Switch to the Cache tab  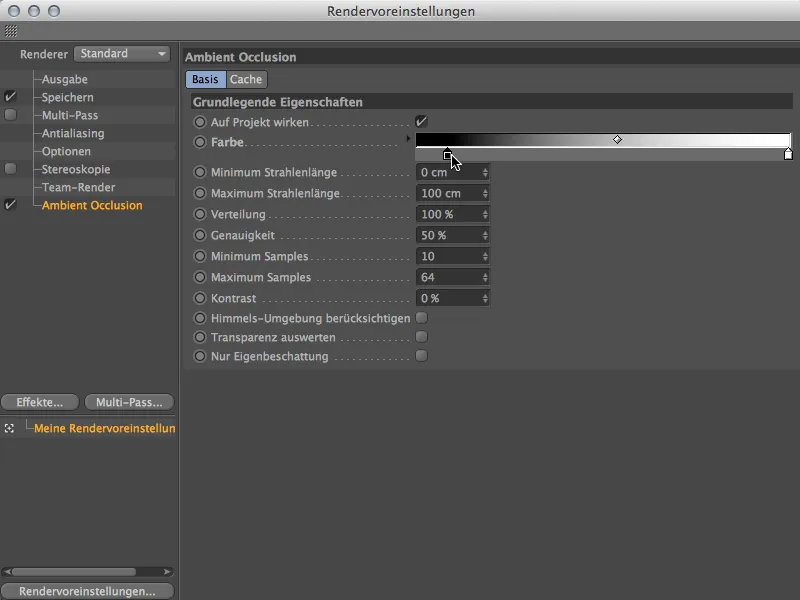coord(246,79)
